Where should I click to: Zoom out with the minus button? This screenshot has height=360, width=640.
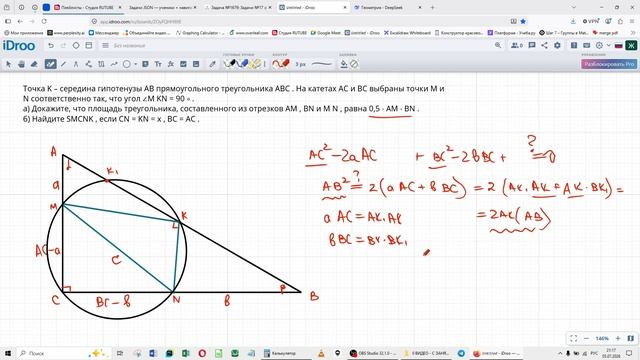pos(587,338)
